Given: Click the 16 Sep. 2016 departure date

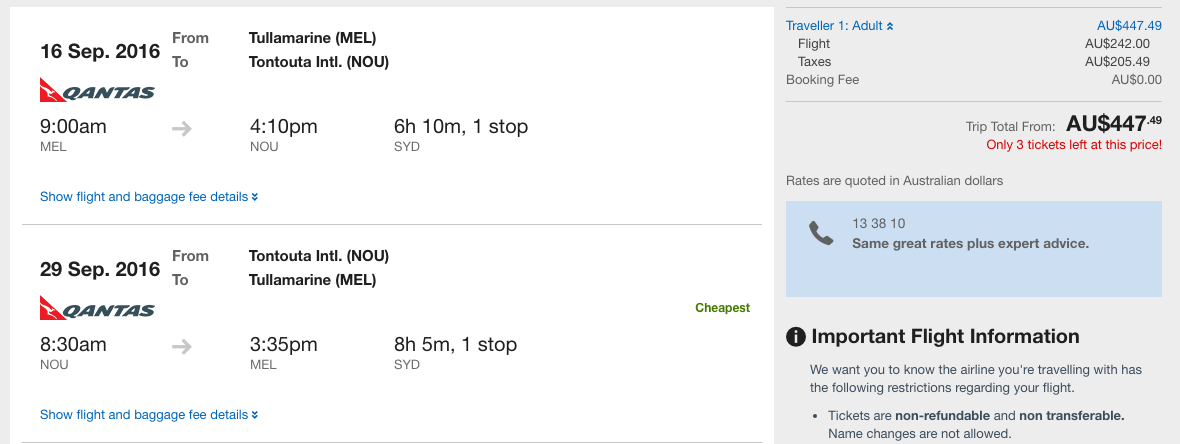Looking at the screenshot, I should point(100,51).
